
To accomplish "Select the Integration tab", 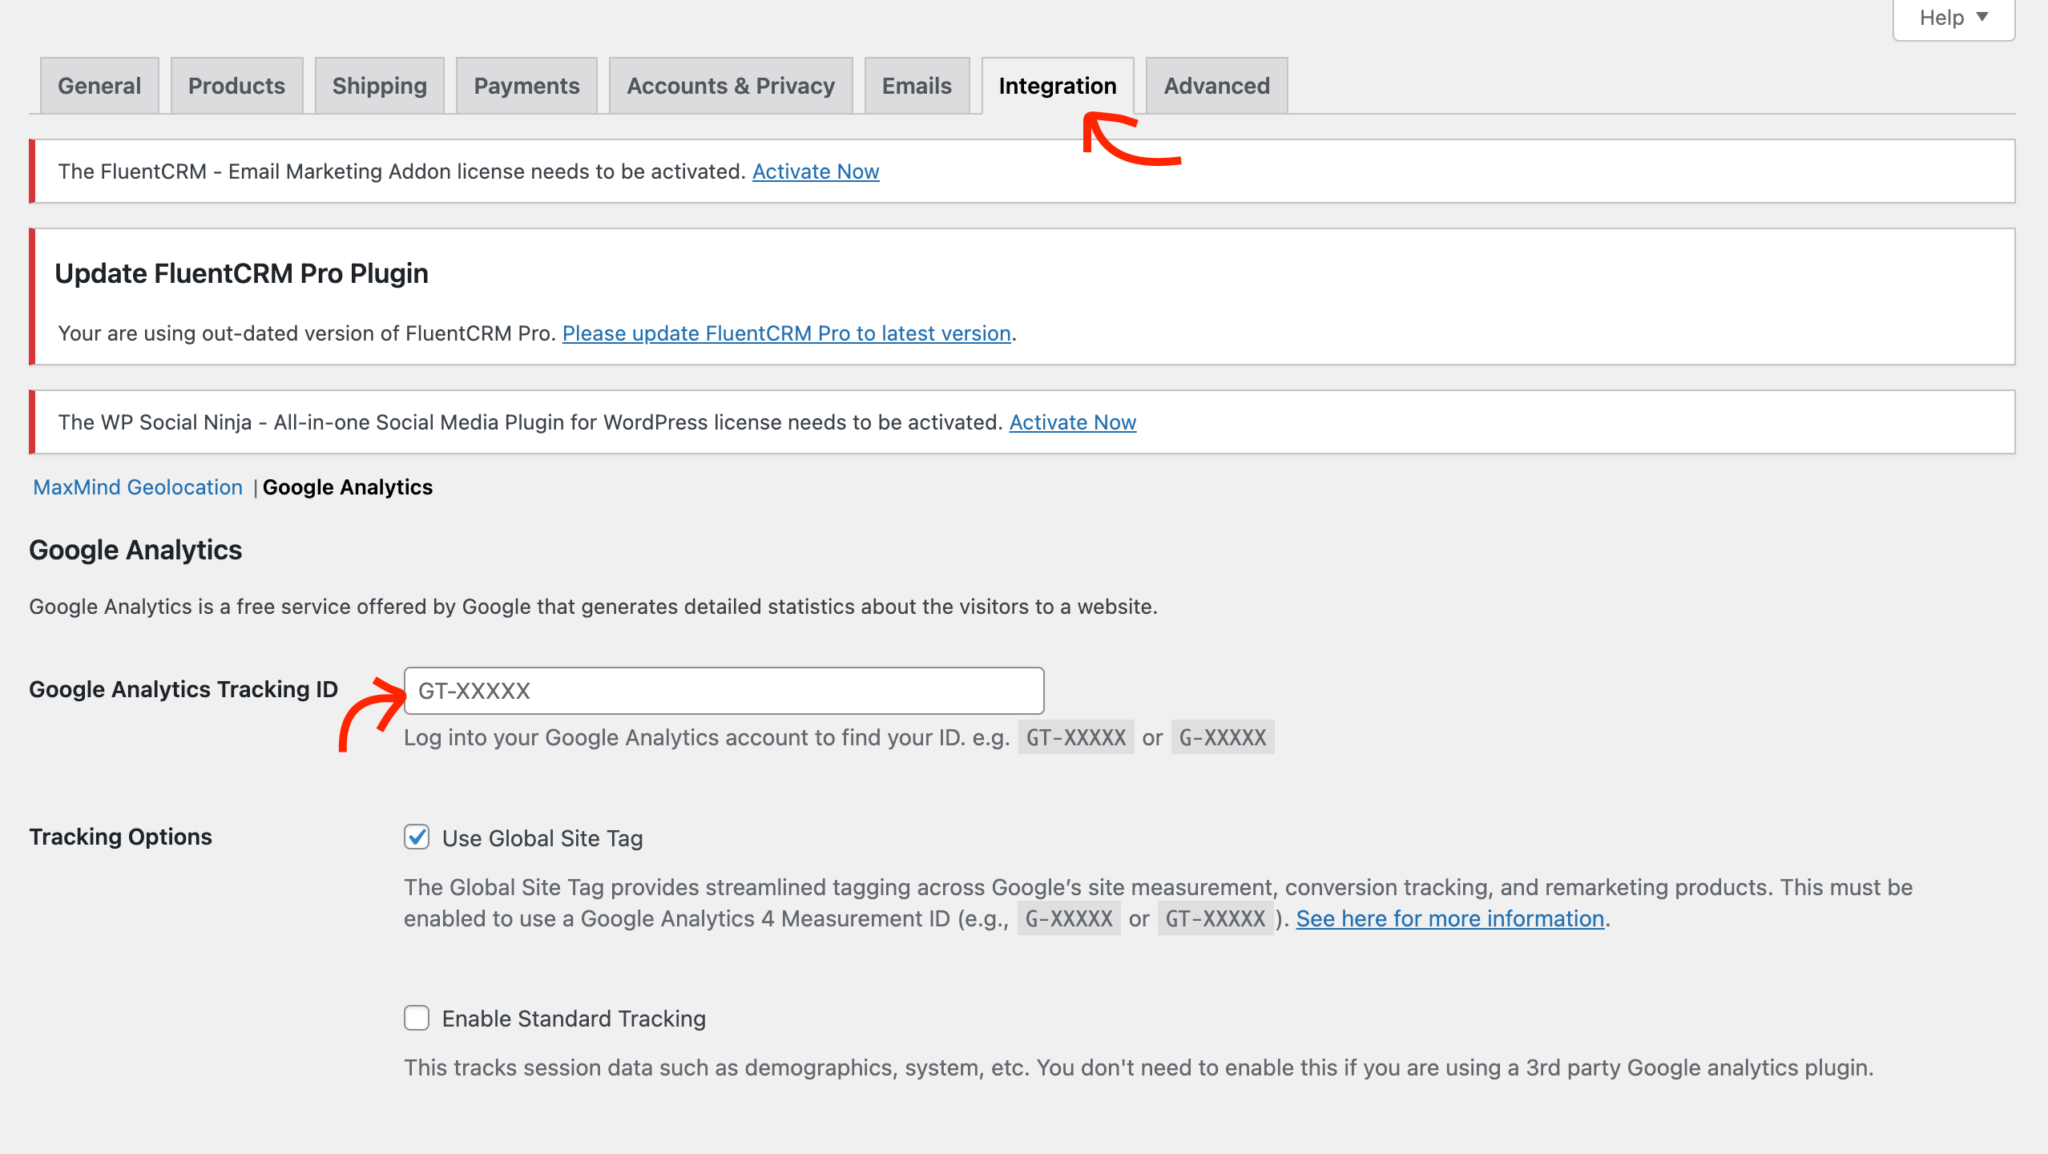I will (1057, 85).
